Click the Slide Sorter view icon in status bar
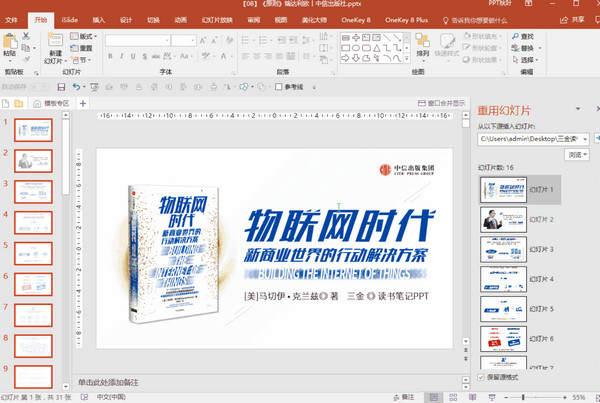 point(453,398)
